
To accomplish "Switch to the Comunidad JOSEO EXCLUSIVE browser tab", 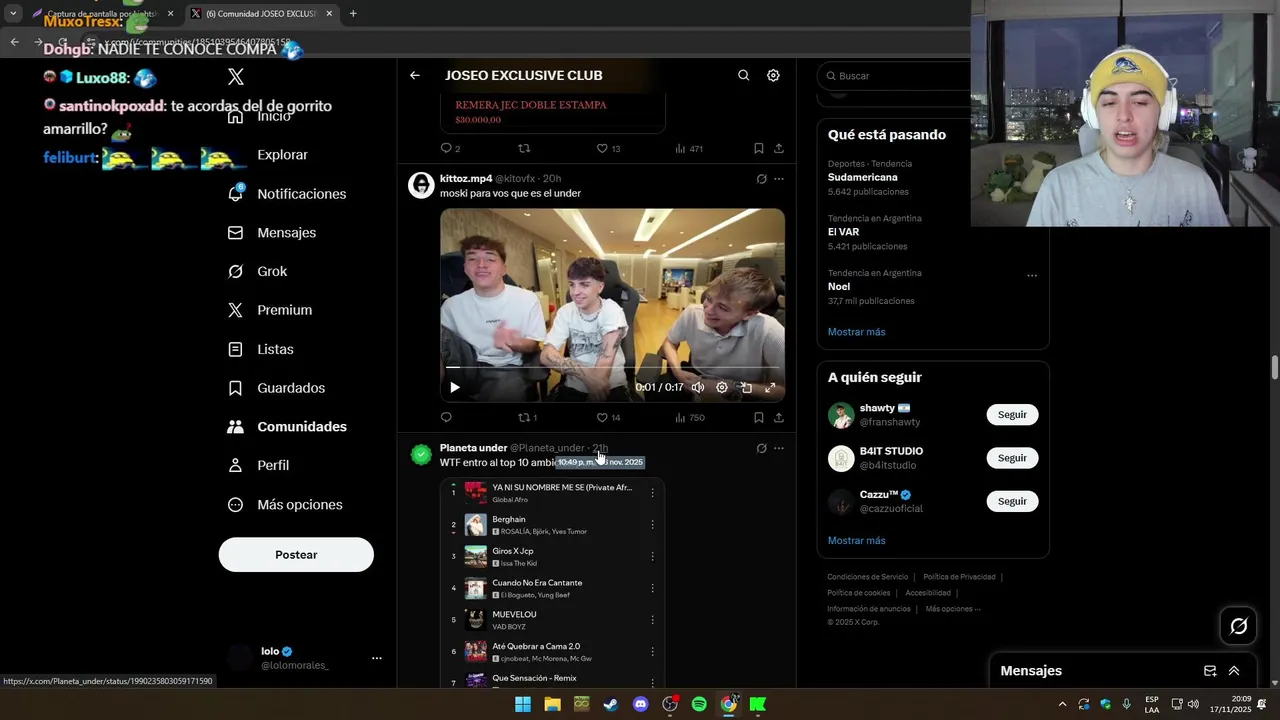I will (263, 13).
